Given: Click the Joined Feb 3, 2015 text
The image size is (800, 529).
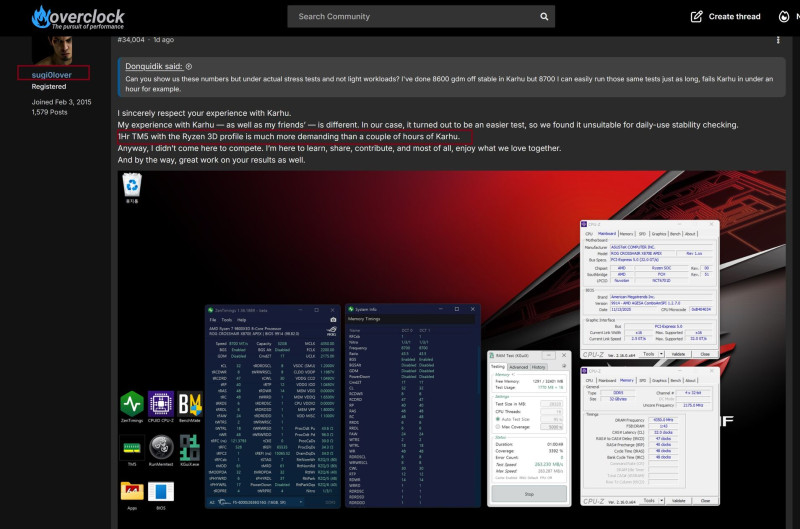Looking at the screenshot, I should point(61,102).
